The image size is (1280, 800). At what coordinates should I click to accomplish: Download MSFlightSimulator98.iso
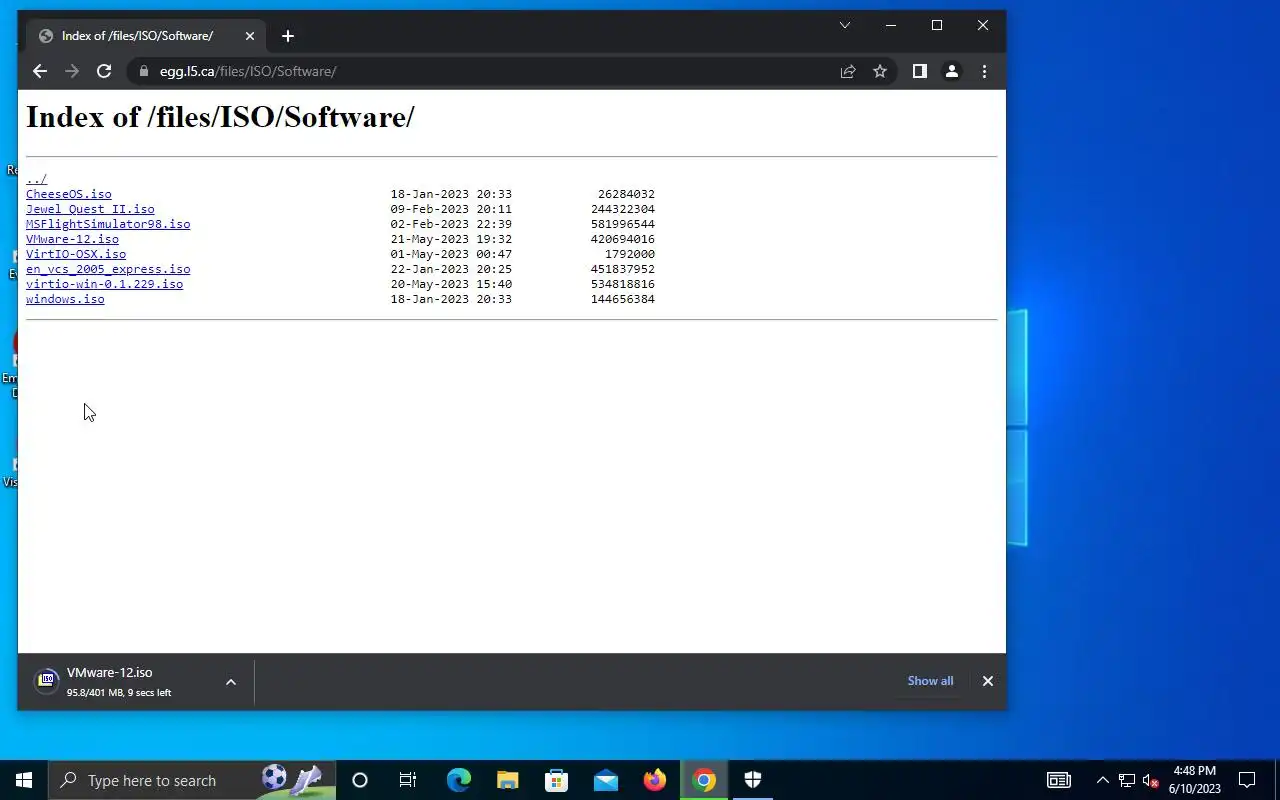[108, 224]
